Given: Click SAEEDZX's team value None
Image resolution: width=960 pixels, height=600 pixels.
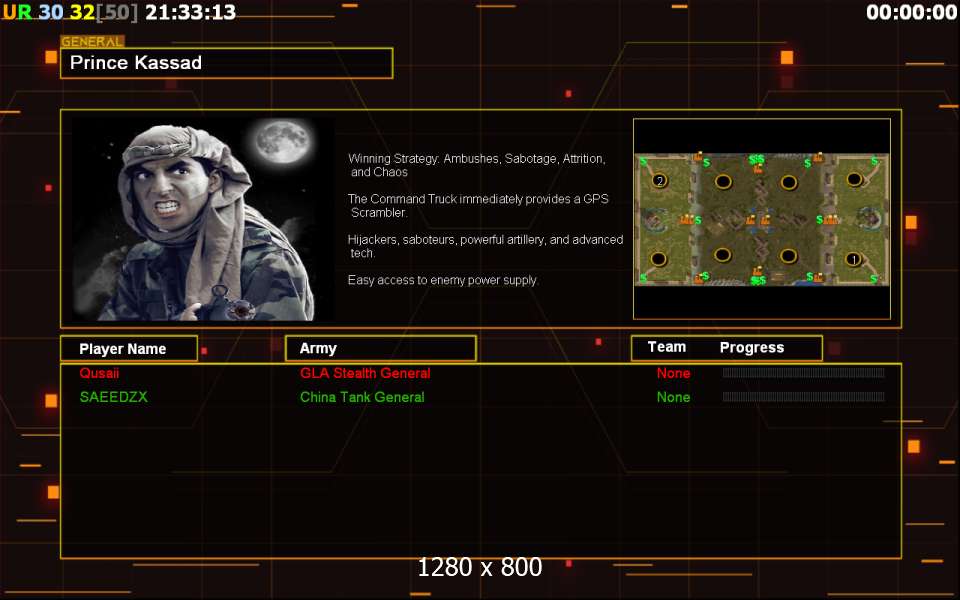Looking at the screenshot, I should 673,397.
